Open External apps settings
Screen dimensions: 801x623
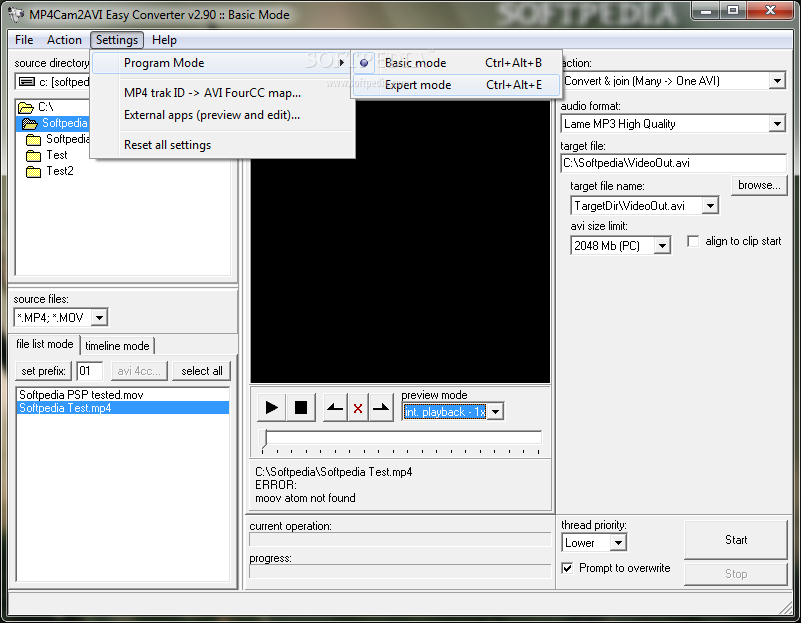click(x=212, y=115)
